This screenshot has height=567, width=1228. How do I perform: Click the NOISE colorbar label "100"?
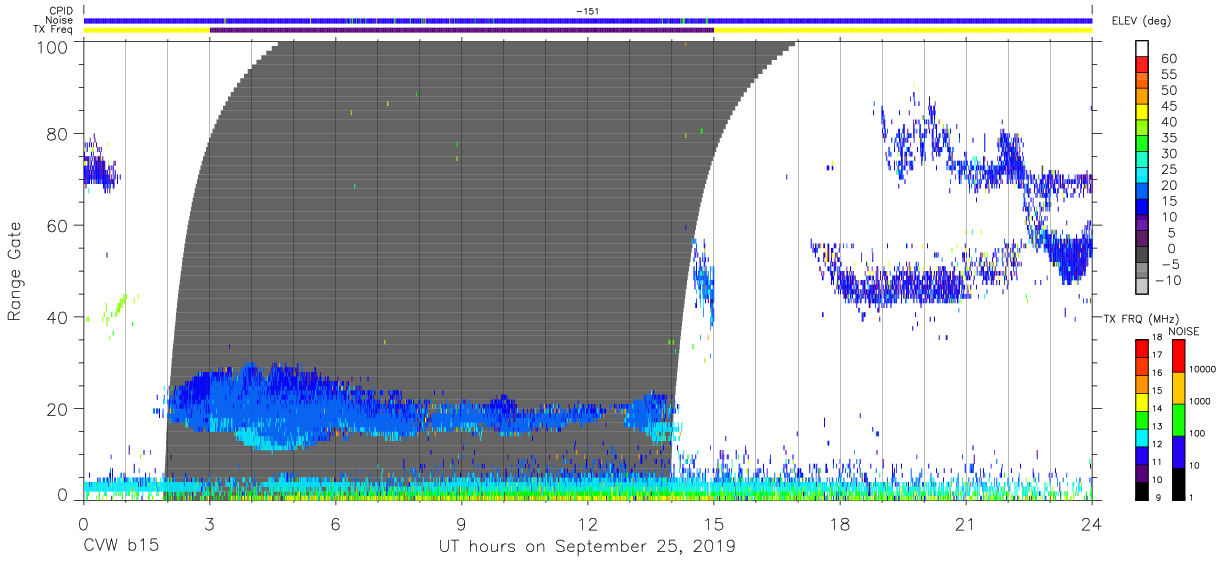1199,432
